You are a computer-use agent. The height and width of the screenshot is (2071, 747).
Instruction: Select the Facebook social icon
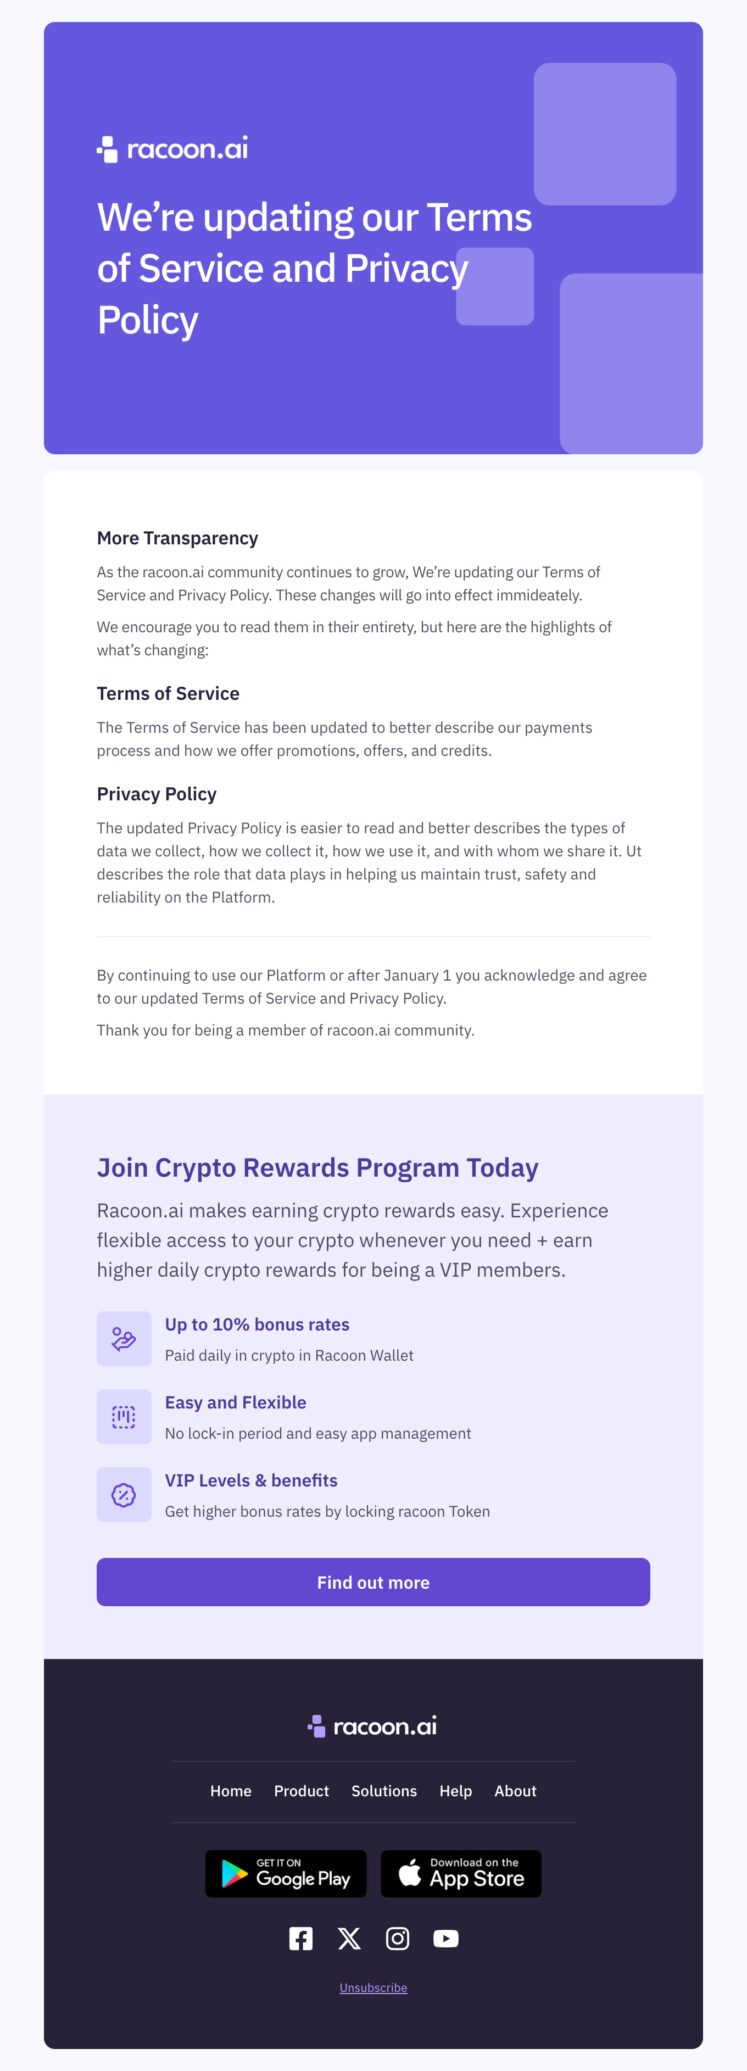[300, 1938]
